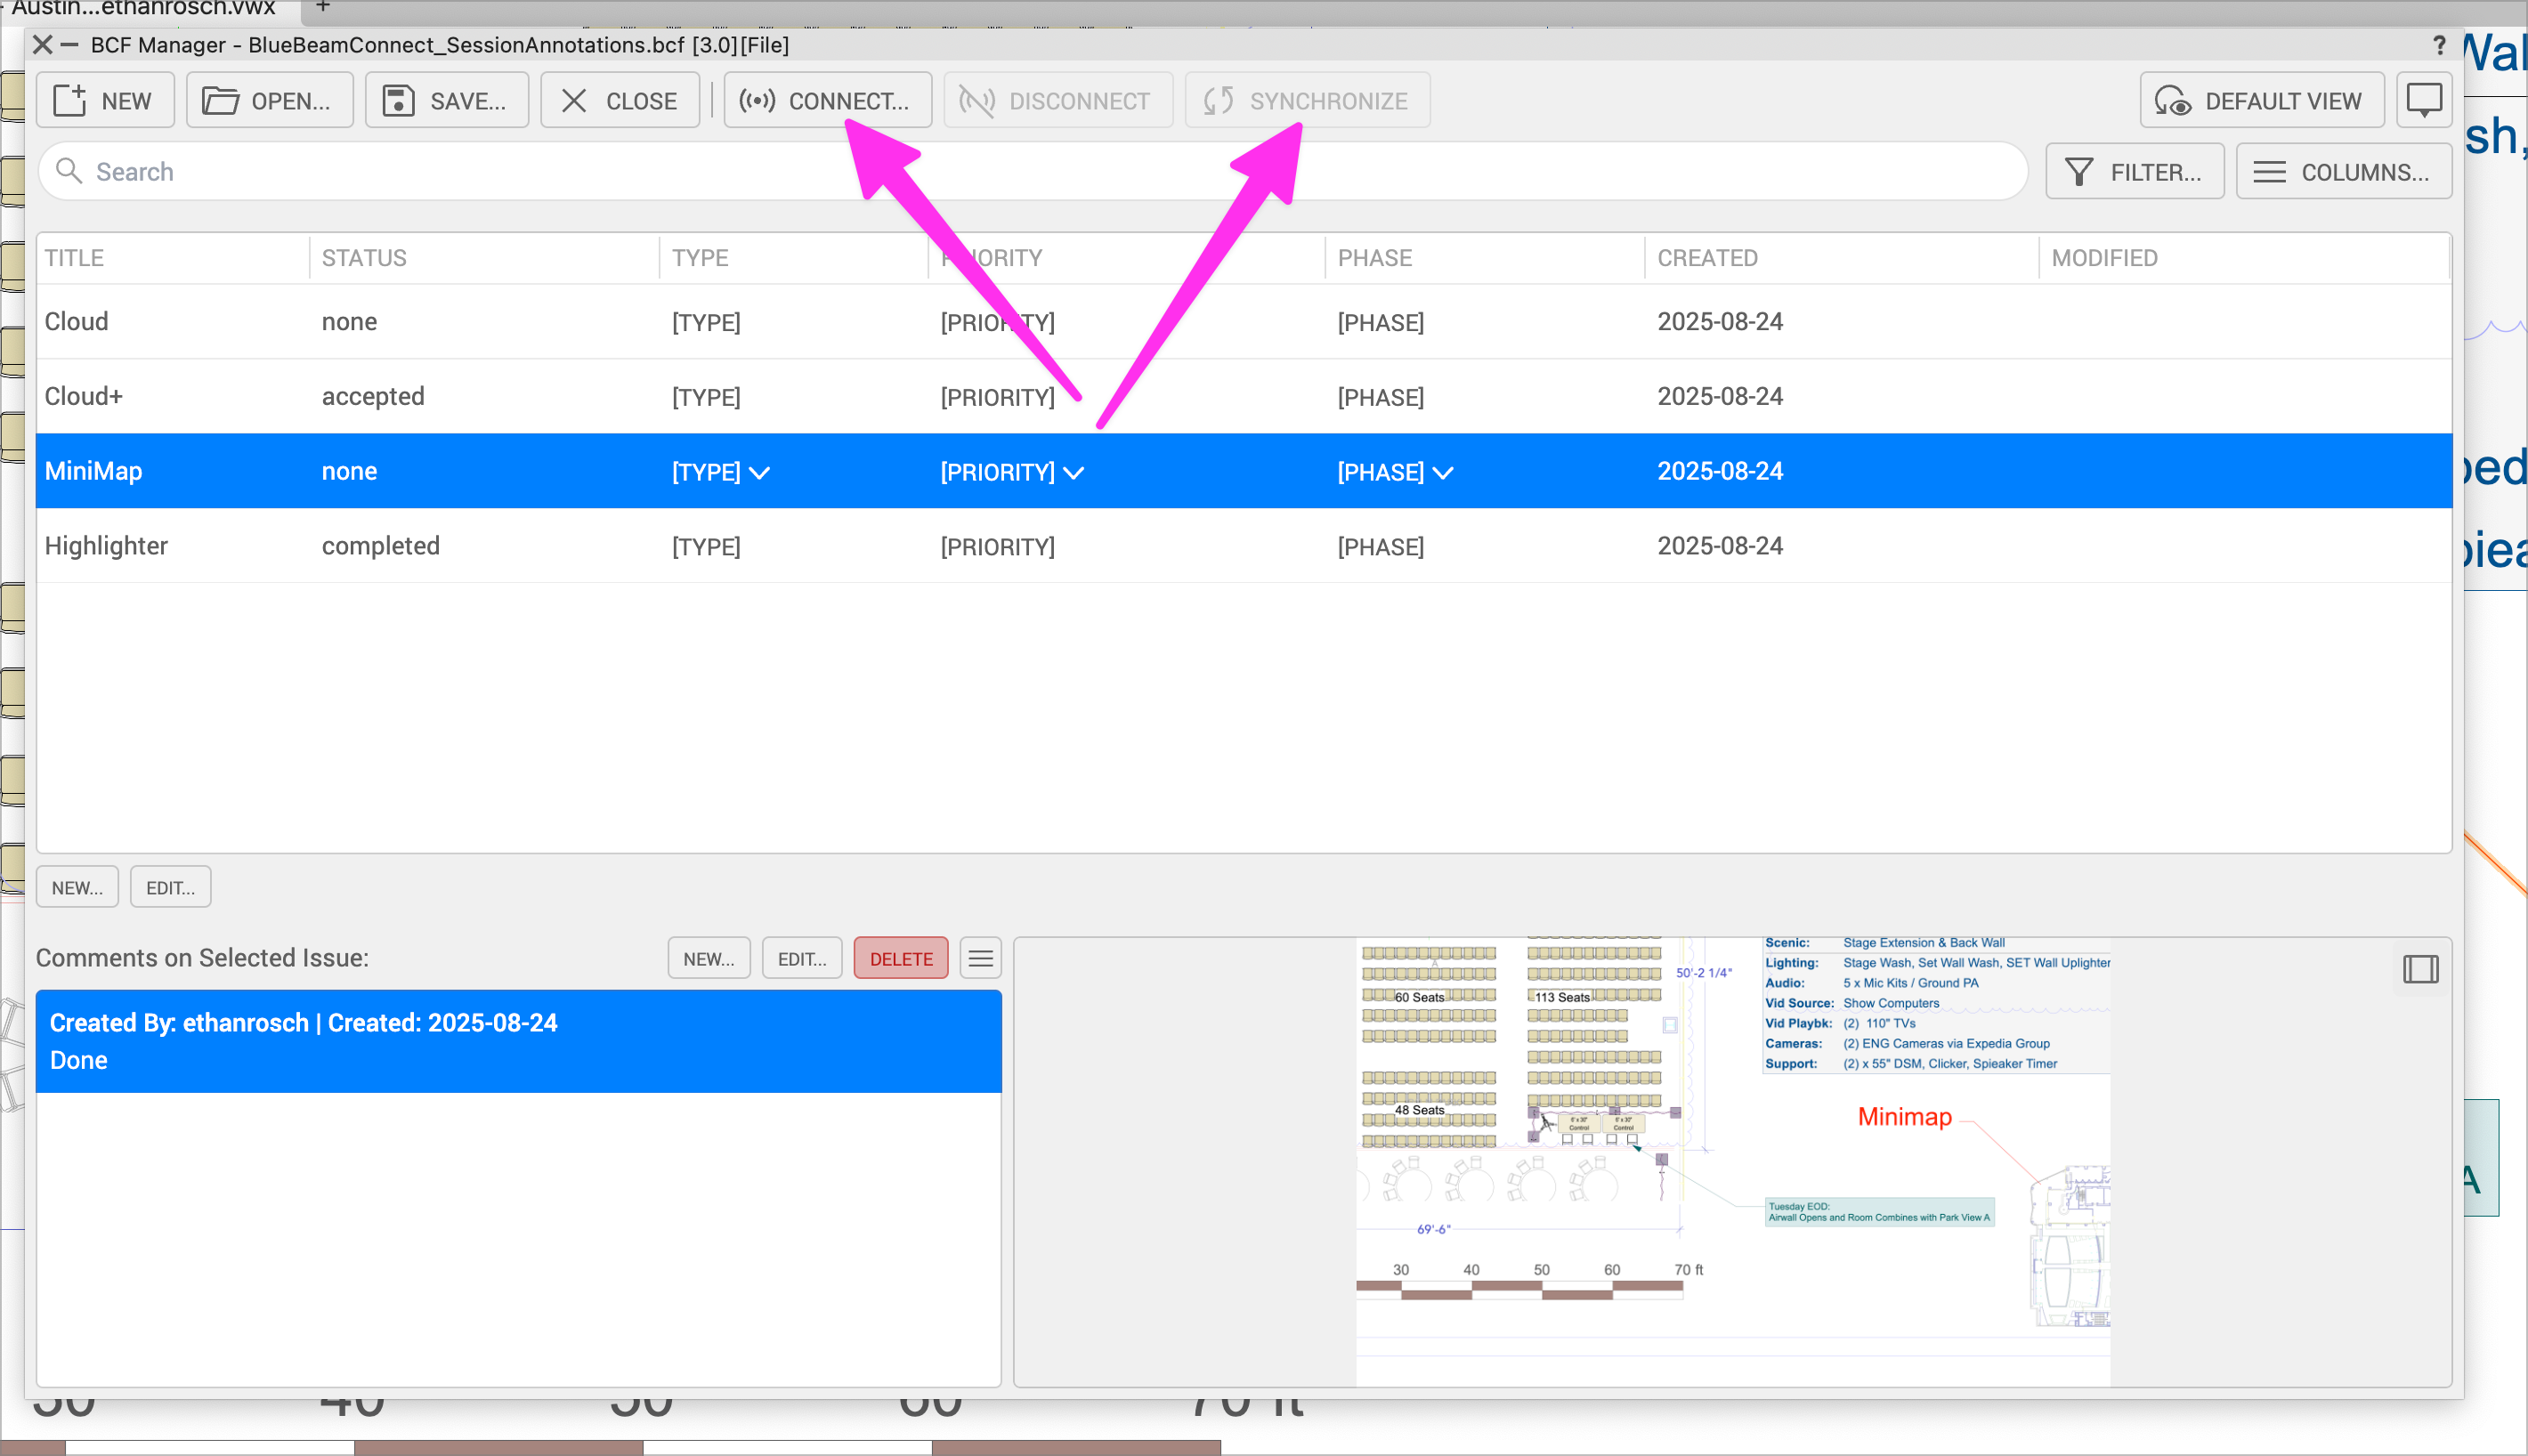
Task: Expand the PHASE dropdown for MiniMap
Action: [x=1442, y=472]
